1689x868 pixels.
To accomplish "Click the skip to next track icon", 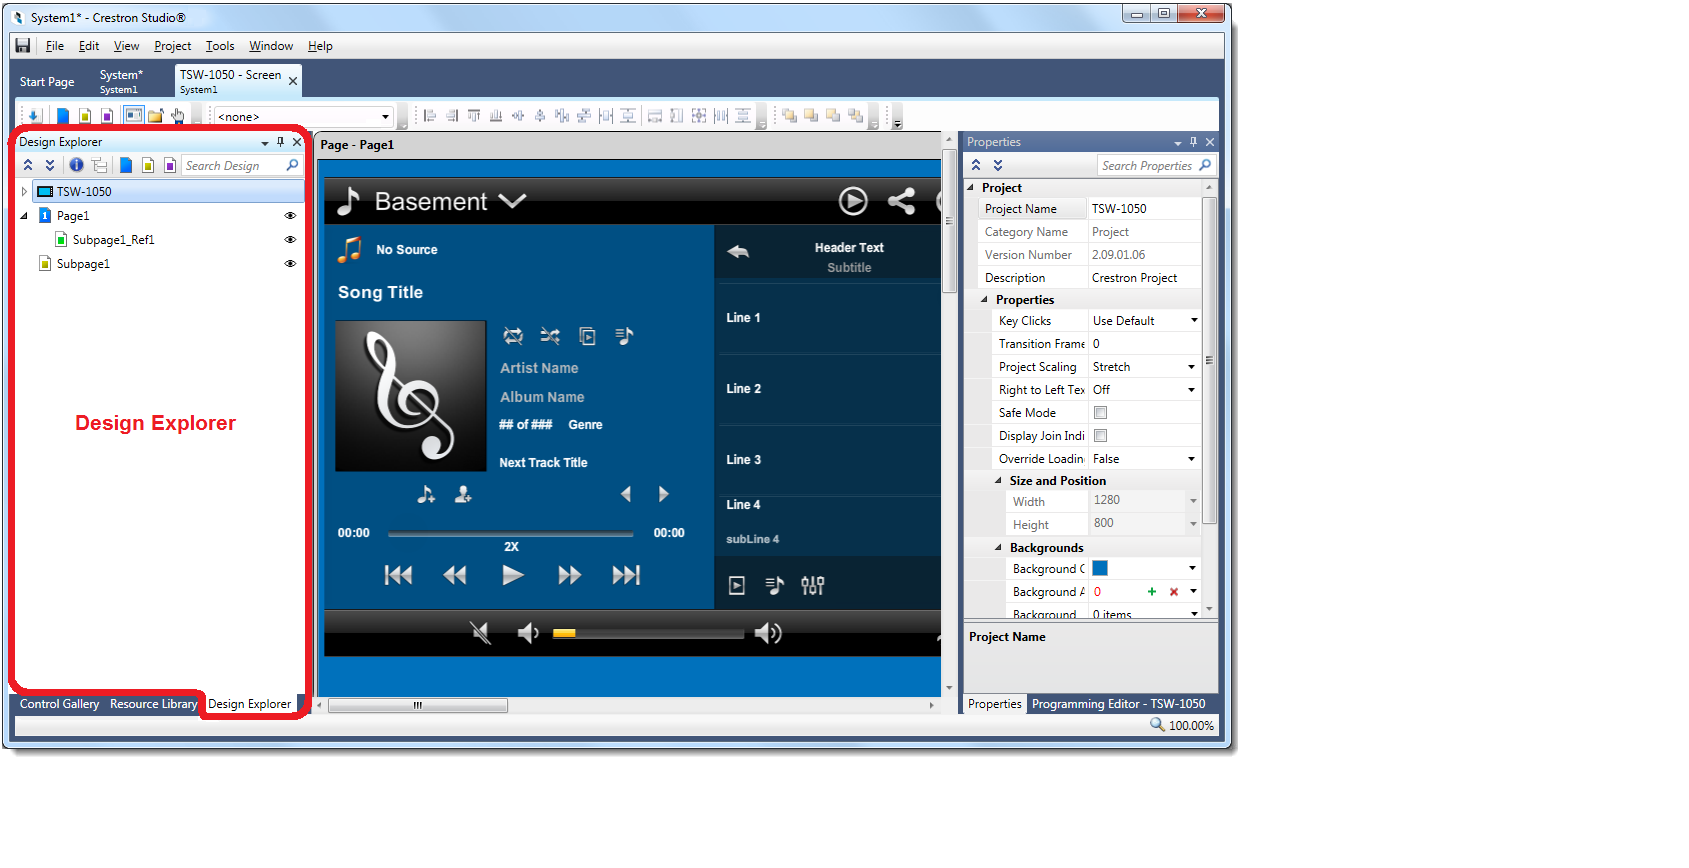I will click(626, 575).
